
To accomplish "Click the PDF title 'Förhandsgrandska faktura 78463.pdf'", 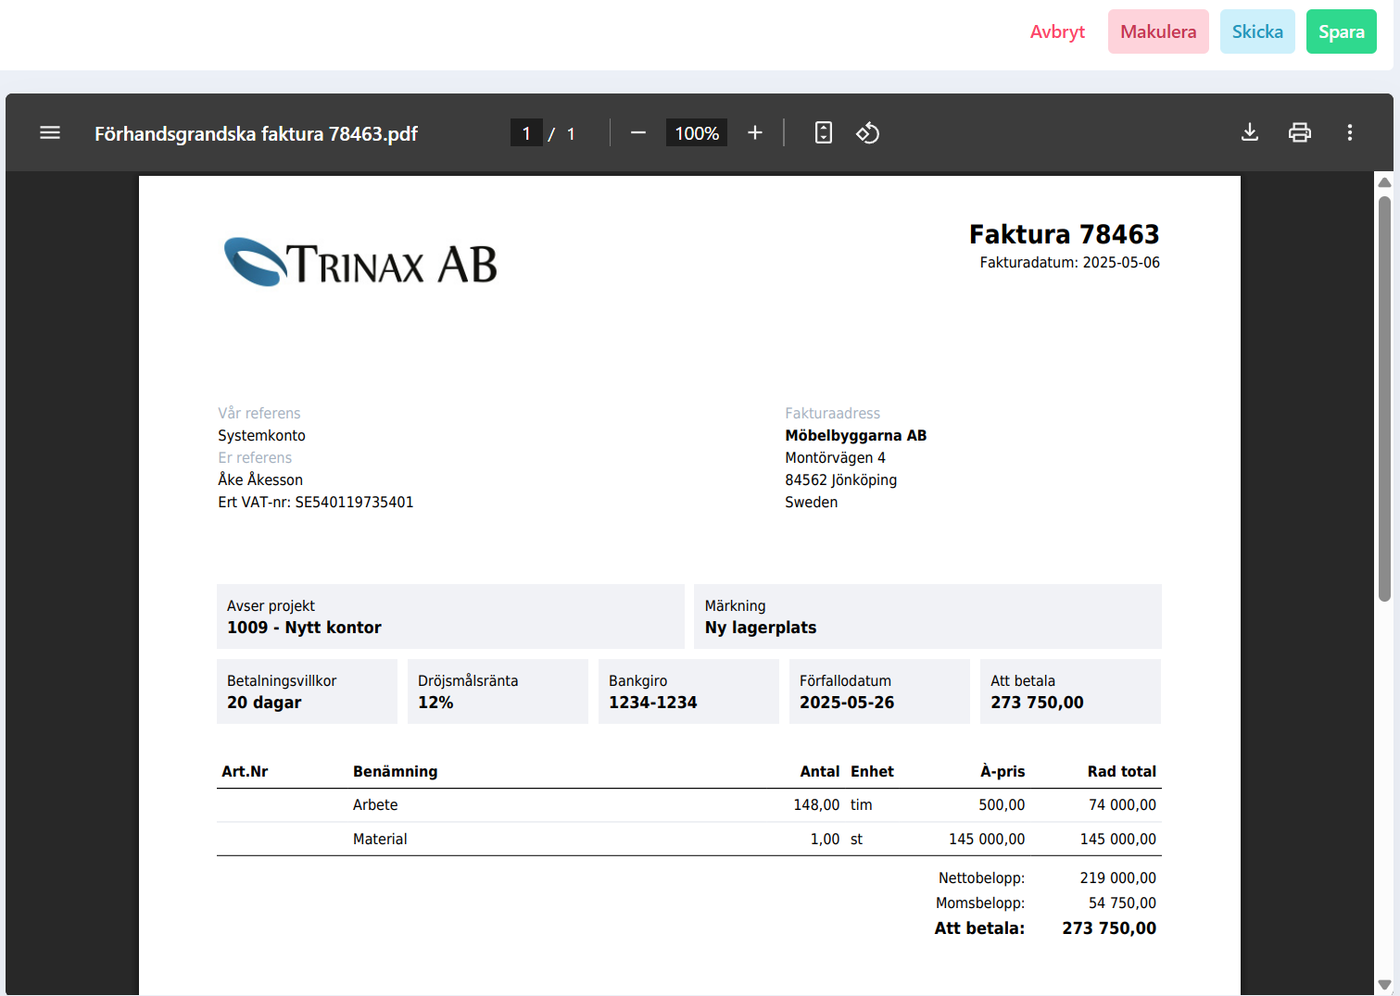I will click(256, 134).
